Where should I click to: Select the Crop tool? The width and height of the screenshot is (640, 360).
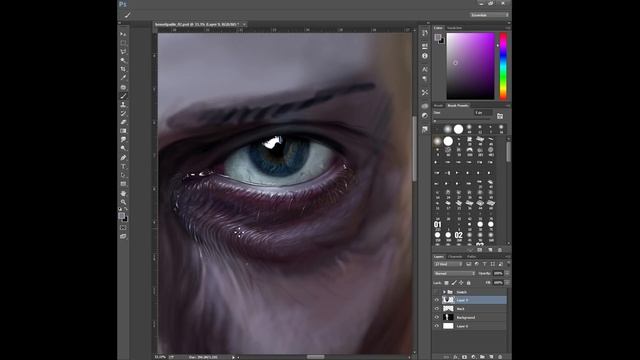[x=123, y=69]
